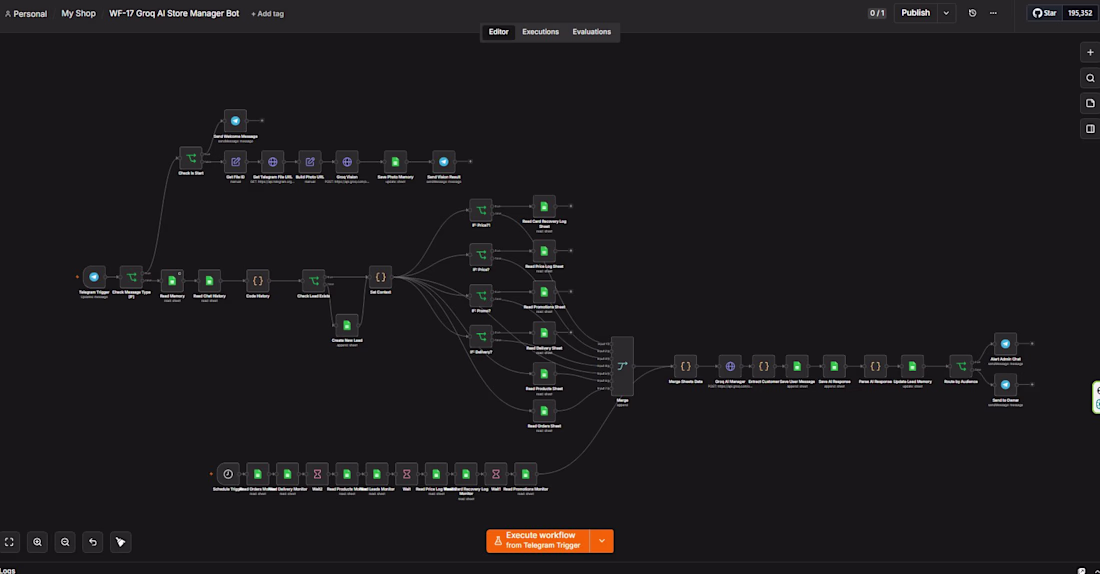This screenshot has width=1100, height=574.
Task: Select the Build Photo URL node
Action: click(310, 162)
